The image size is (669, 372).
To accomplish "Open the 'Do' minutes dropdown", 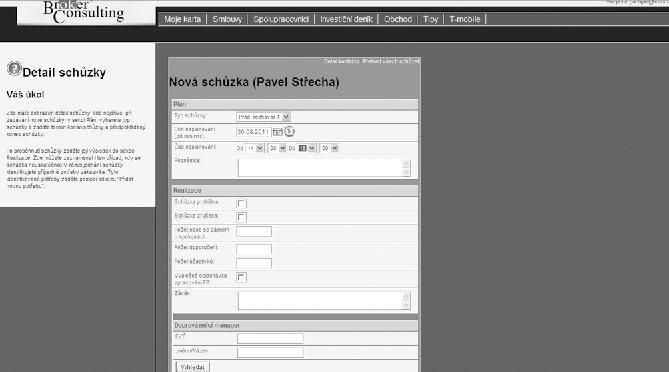I will click(329, 148).
